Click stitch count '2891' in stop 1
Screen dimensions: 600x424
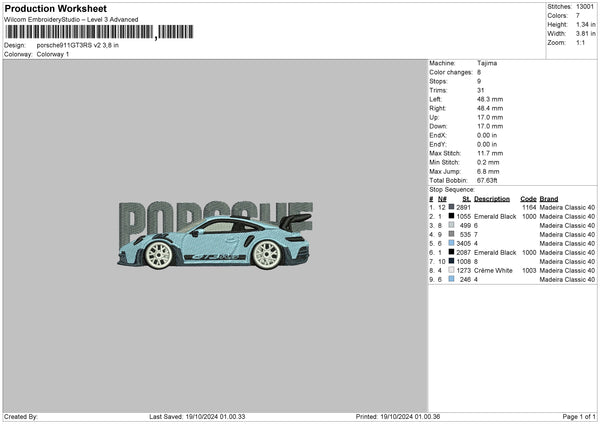tap(463, 207)
